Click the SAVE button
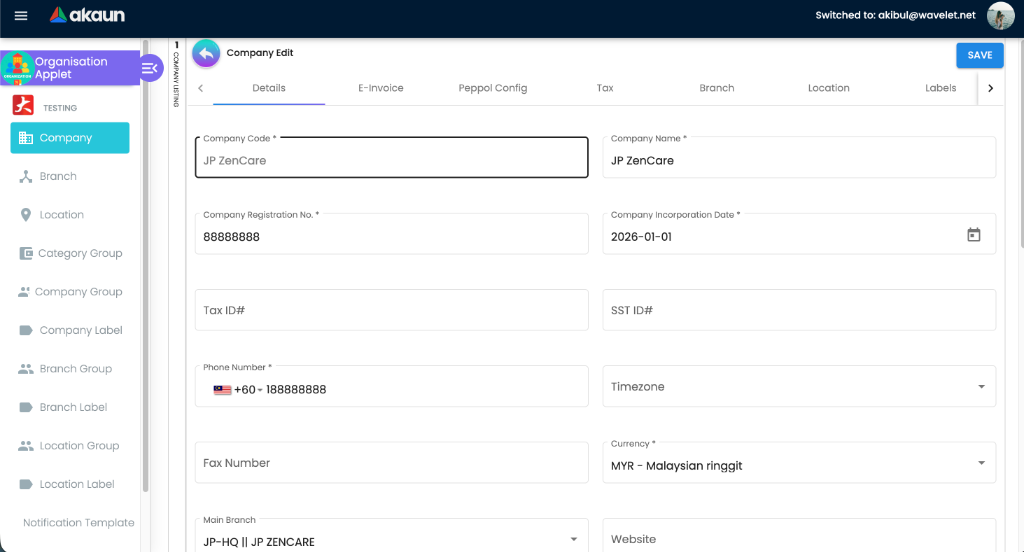 pos(980,56)
